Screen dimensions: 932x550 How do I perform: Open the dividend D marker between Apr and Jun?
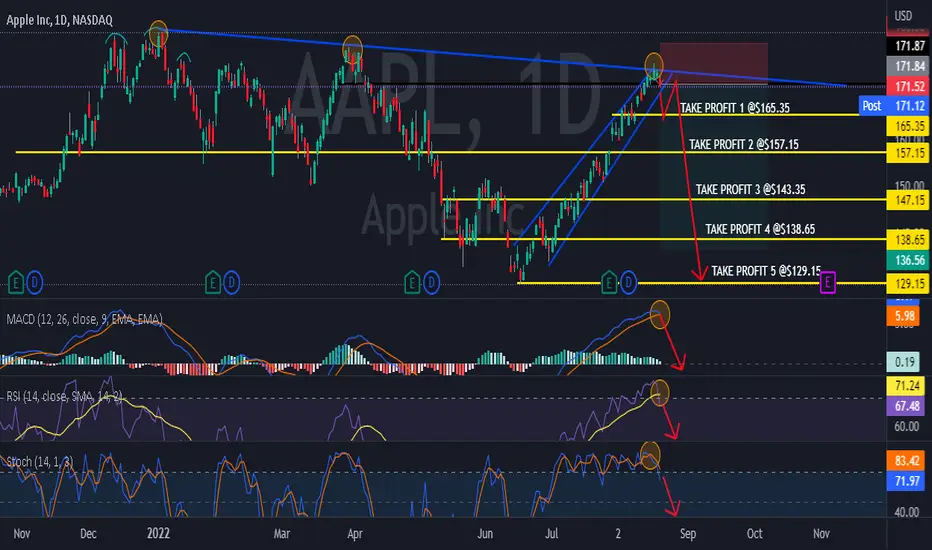(432, 282)
